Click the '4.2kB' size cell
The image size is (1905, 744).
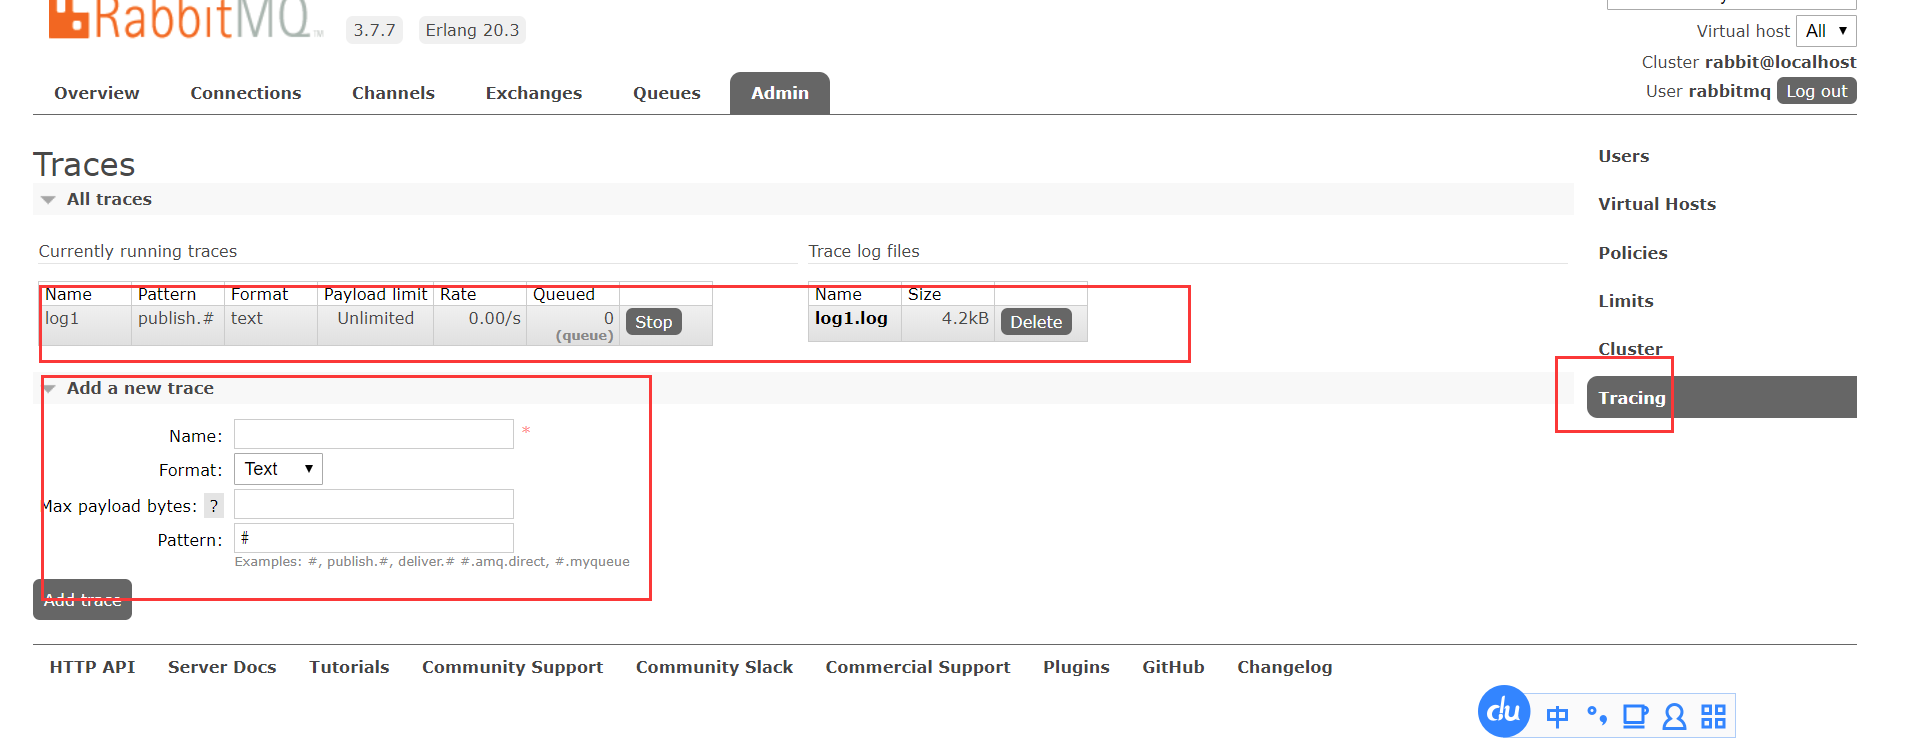pos(948,323)
